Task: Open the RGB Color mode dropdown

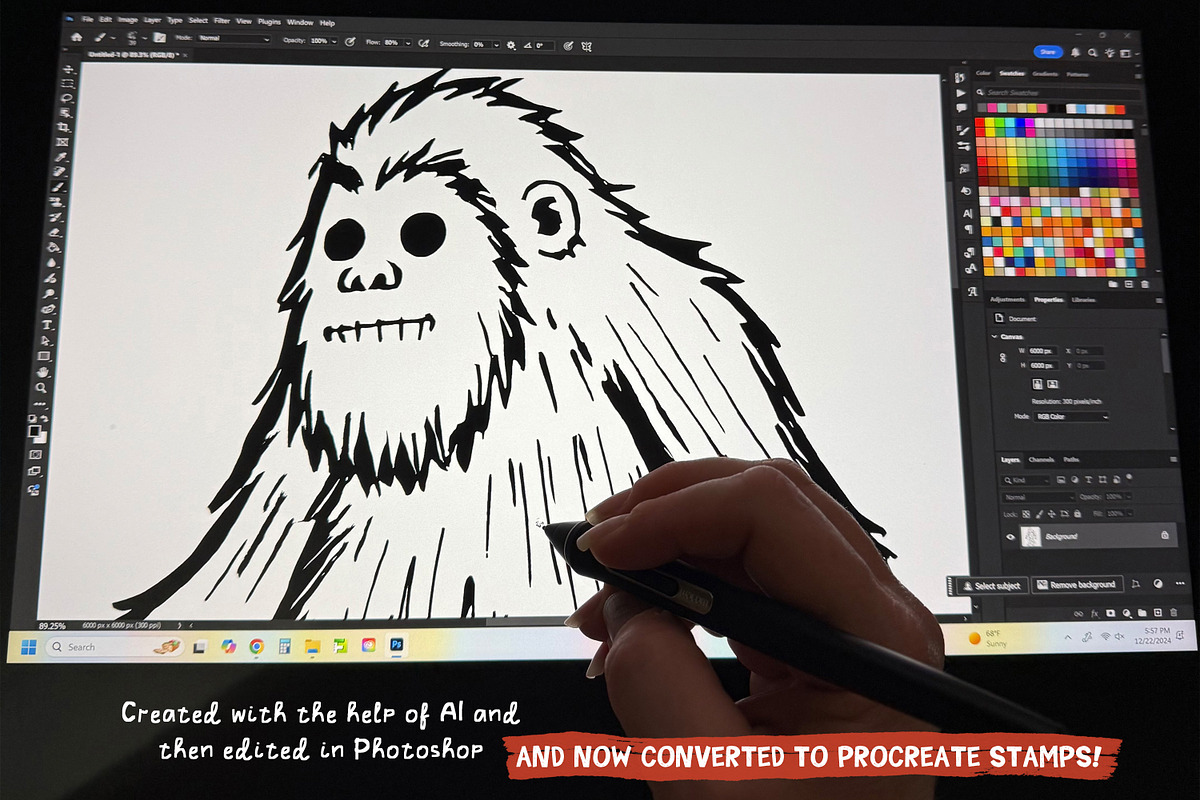Action: point(1071,416)
